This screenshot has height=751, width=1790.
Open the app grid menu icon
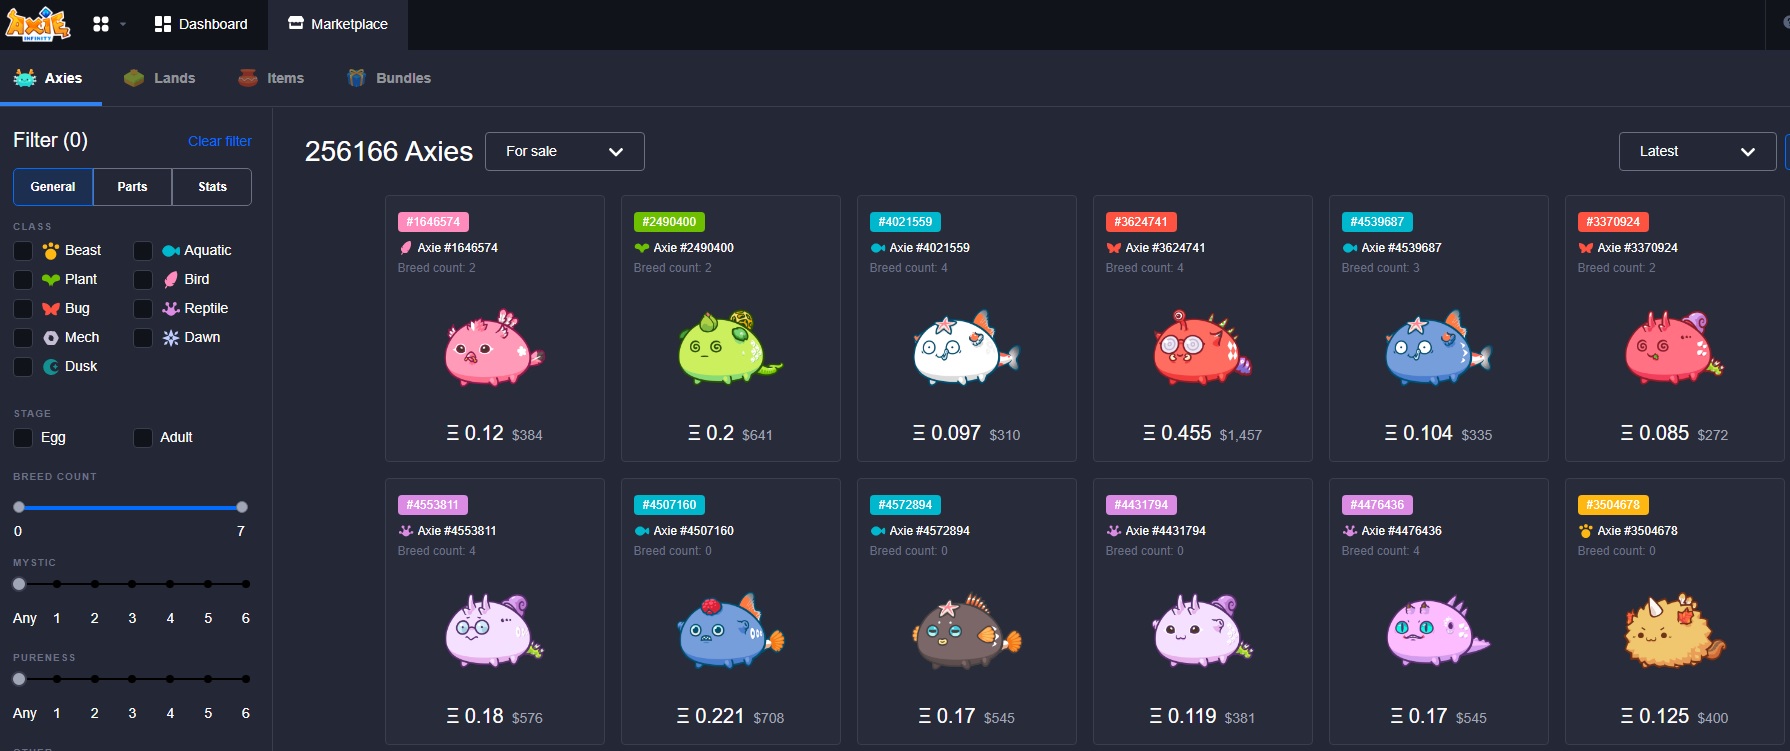click(x=101, y=24)
